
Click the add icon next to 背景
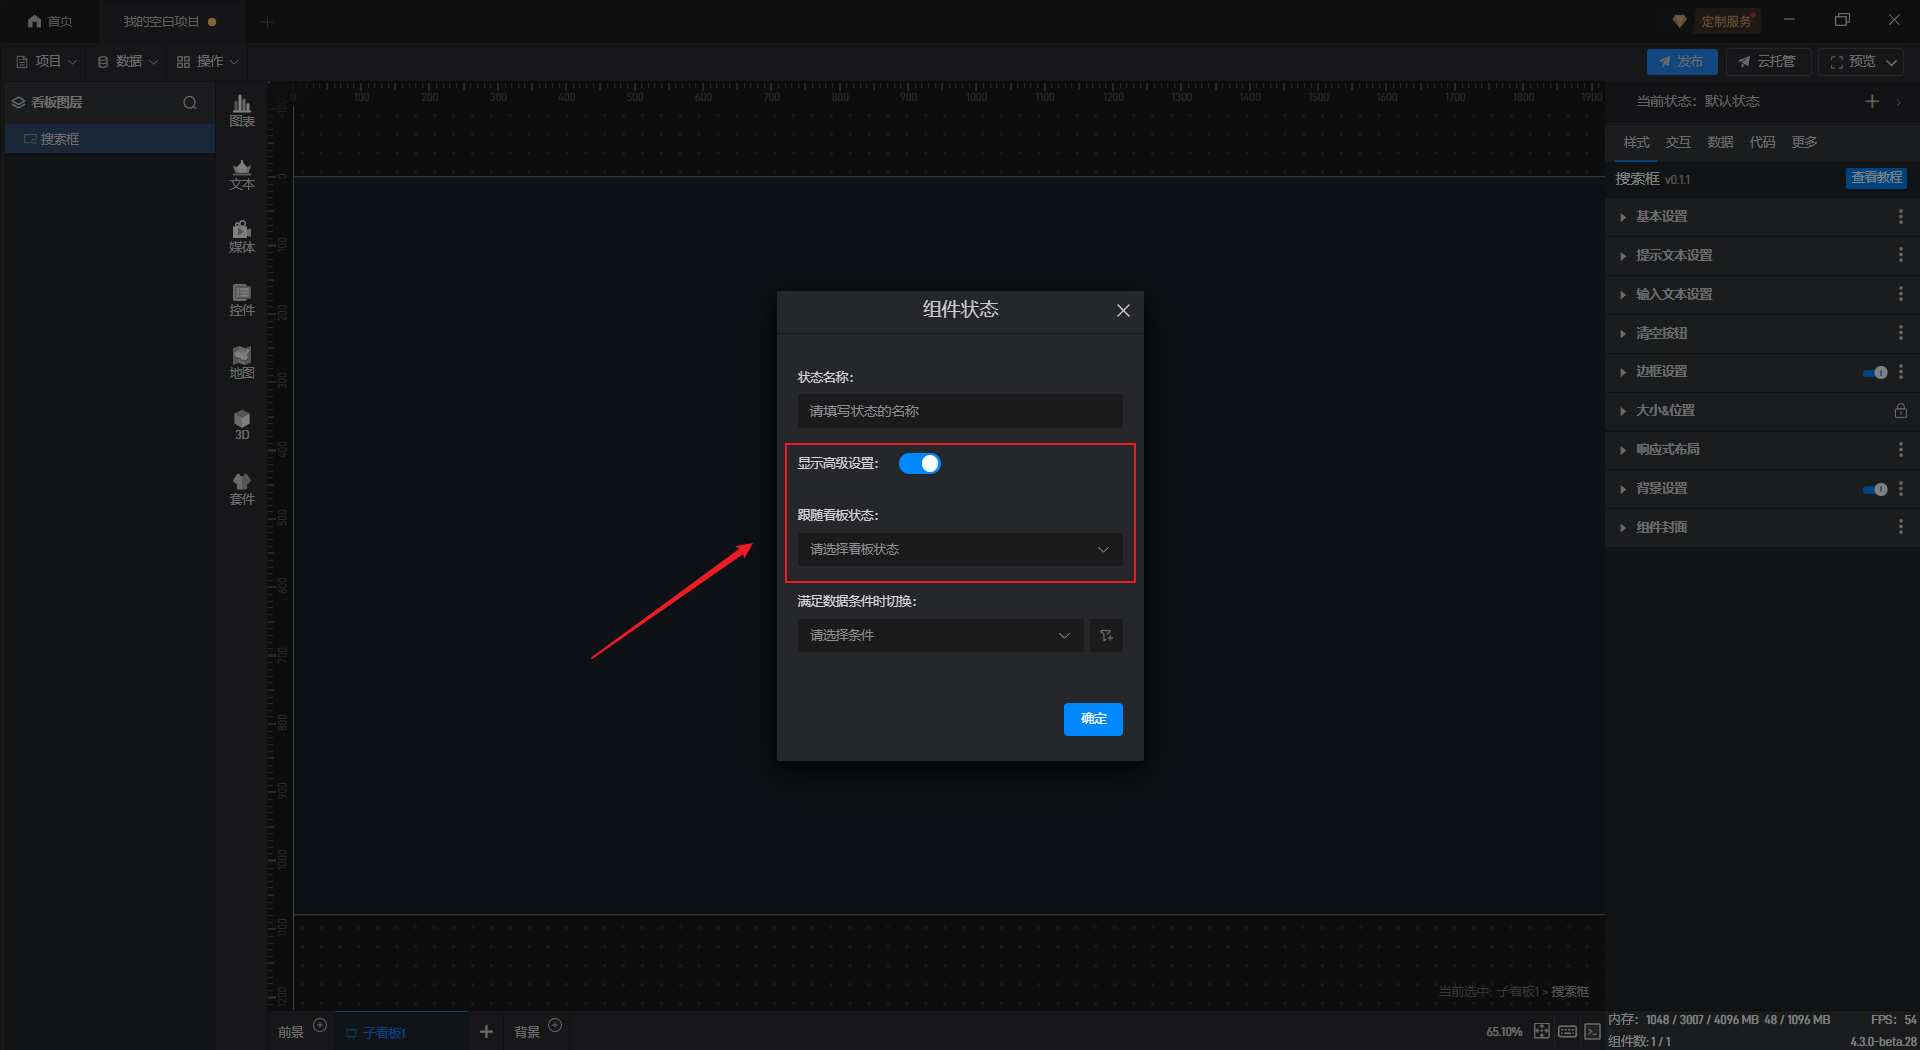click(555, 1025)
